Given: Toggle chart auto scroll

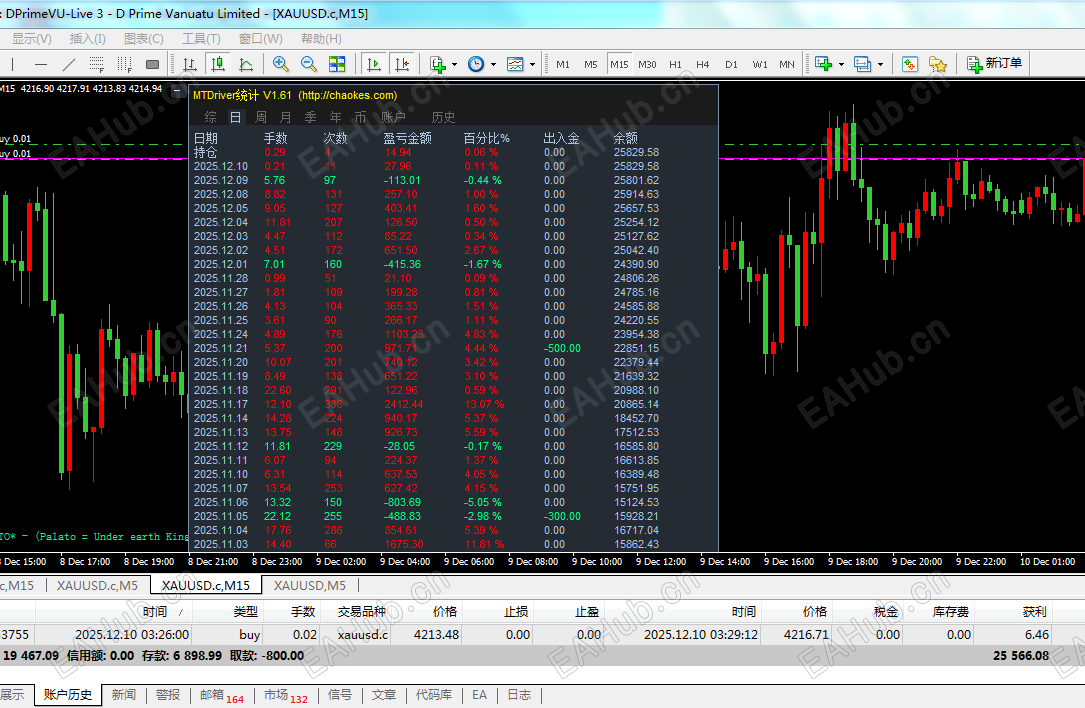Looking at the screenshot, I should [x=374, y=64].
